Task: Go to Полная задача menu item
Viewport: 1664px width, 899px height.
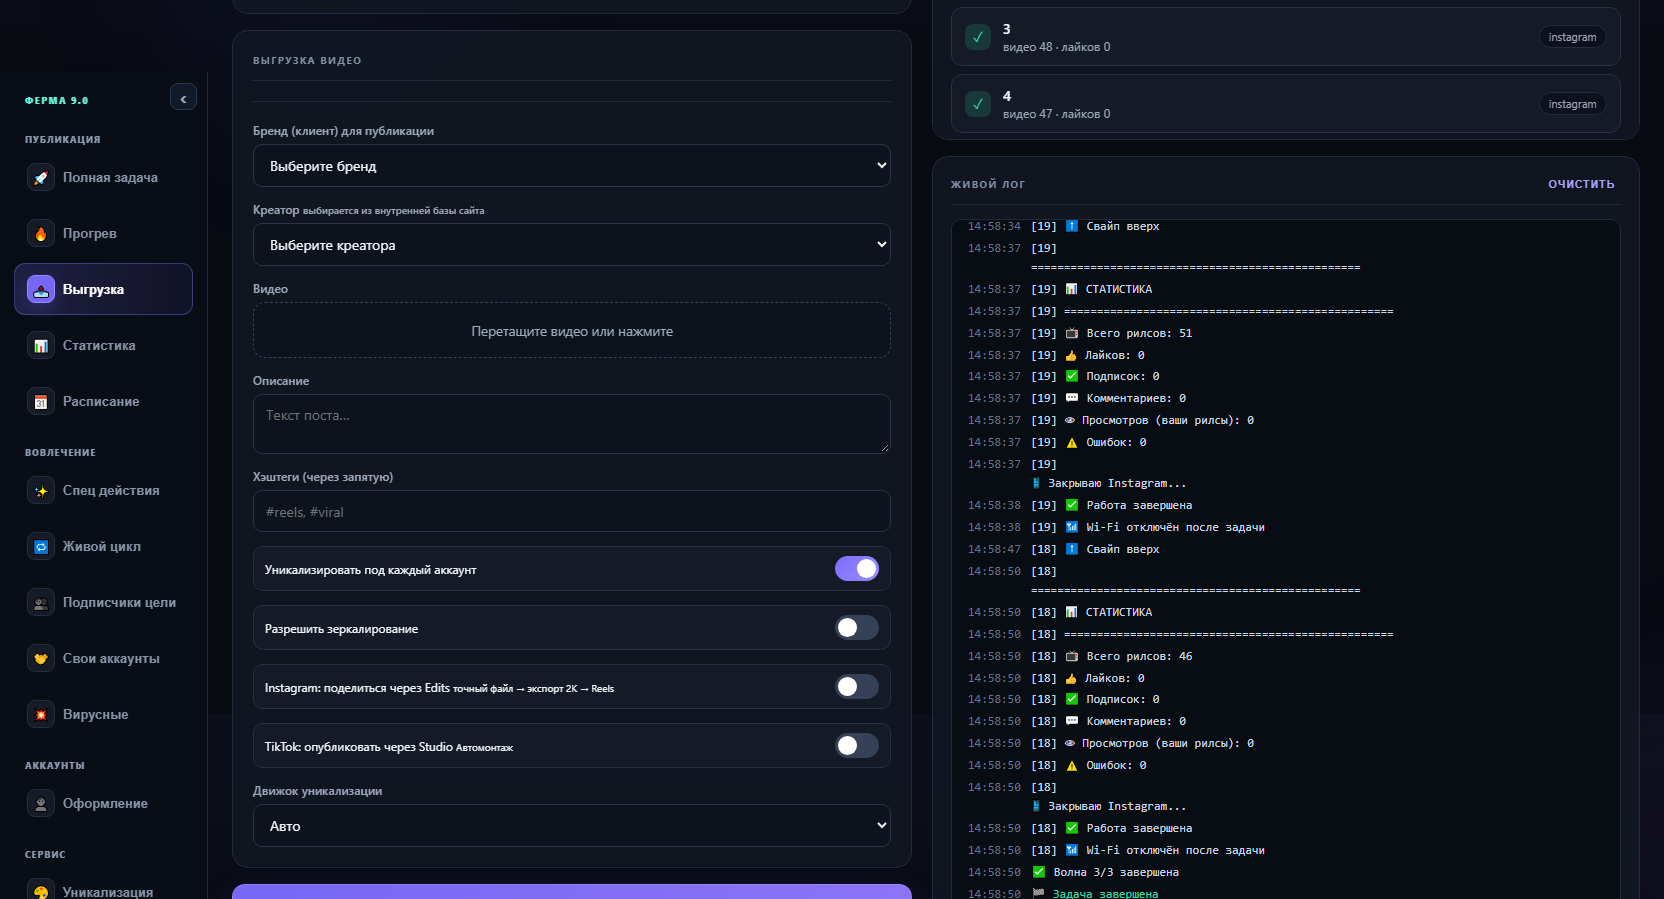Action: pos(104,178)
